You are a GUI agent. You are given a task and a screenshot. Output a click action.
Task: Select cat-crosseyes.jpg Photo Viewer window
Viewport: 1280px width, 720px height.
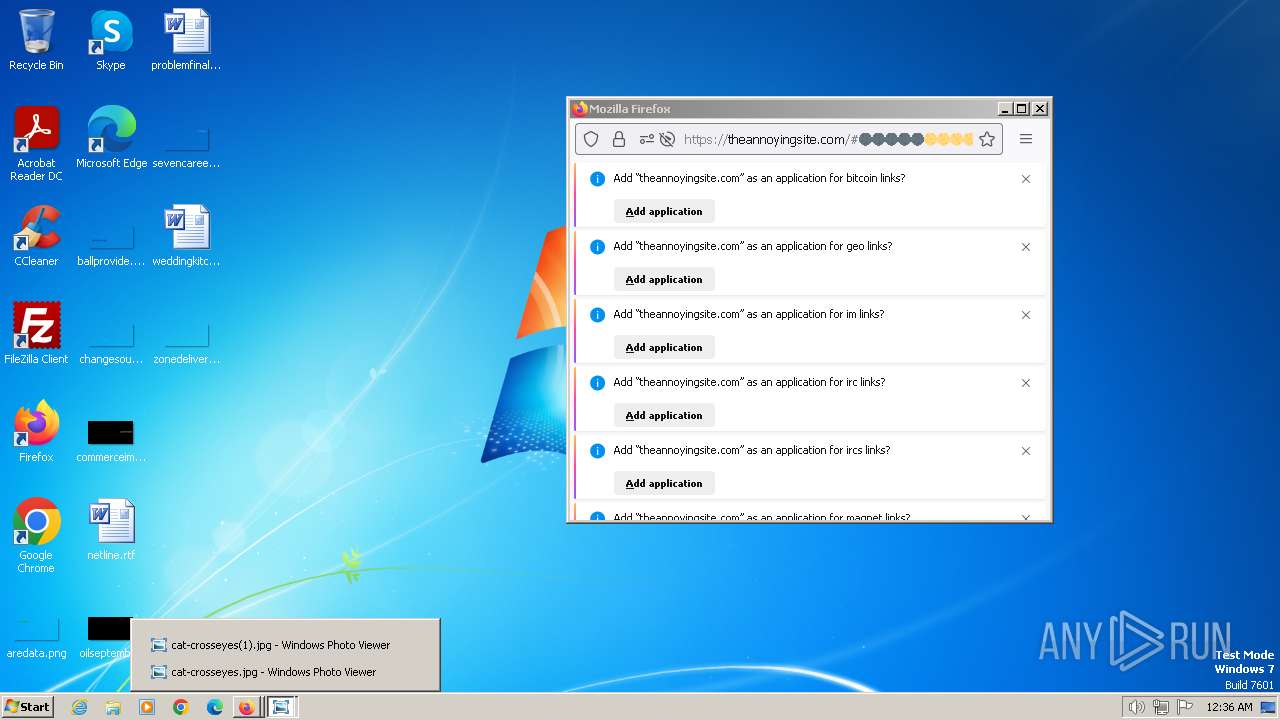pyautogui.click(x=285, y=672)
